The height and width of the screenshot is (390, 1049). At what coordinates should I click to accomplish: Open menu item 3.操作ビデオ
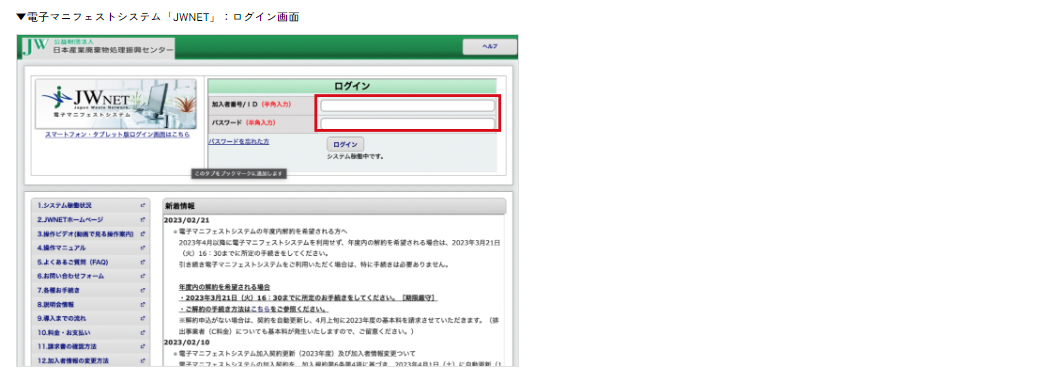coord(86,234)
